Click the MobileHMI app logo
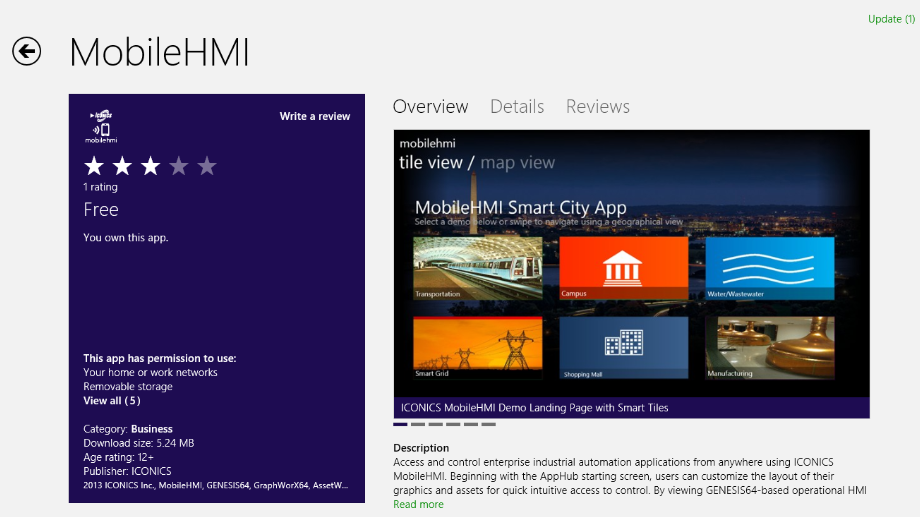The image size is (920, 517). click(x=100, y=127)
